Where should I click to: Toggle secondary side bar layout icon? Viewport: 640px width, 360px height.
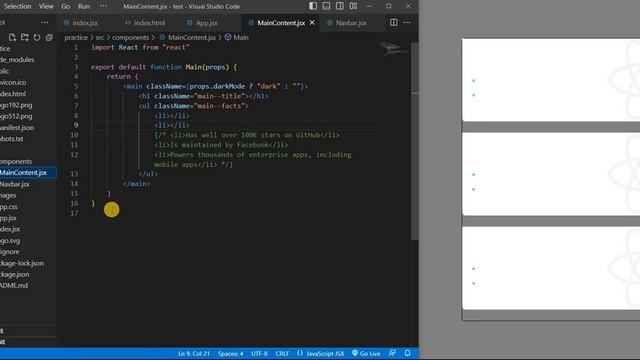tap(340, 6)
